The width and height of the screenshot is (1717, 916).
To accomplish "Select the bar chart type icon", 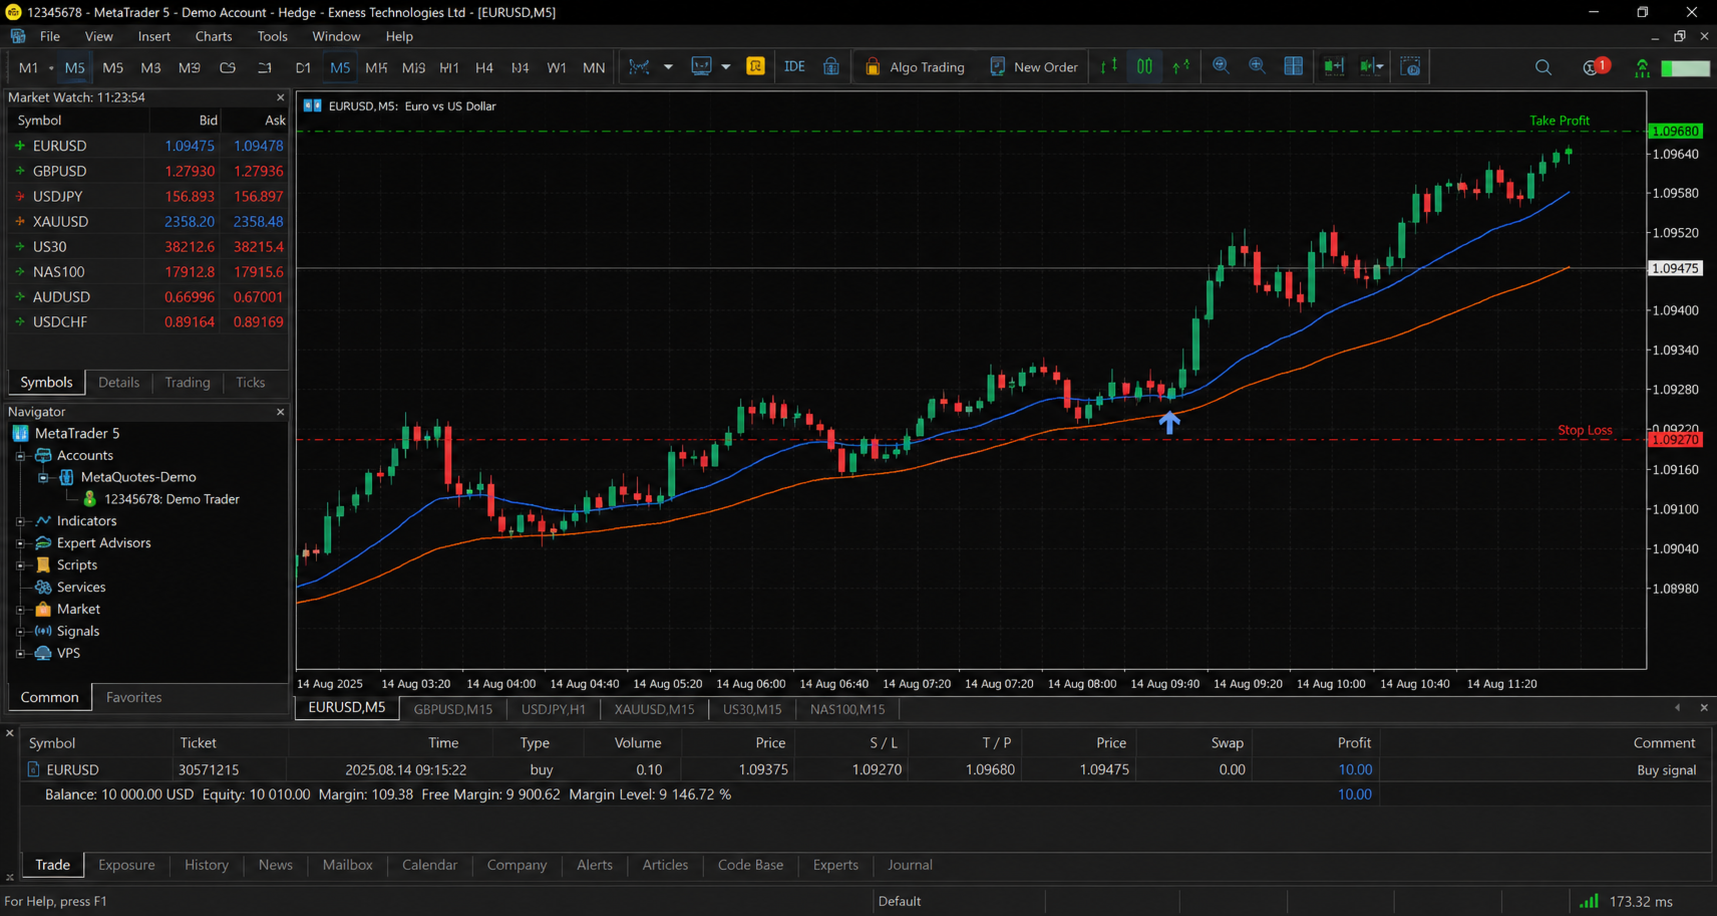I will (x=1109, y=67).
